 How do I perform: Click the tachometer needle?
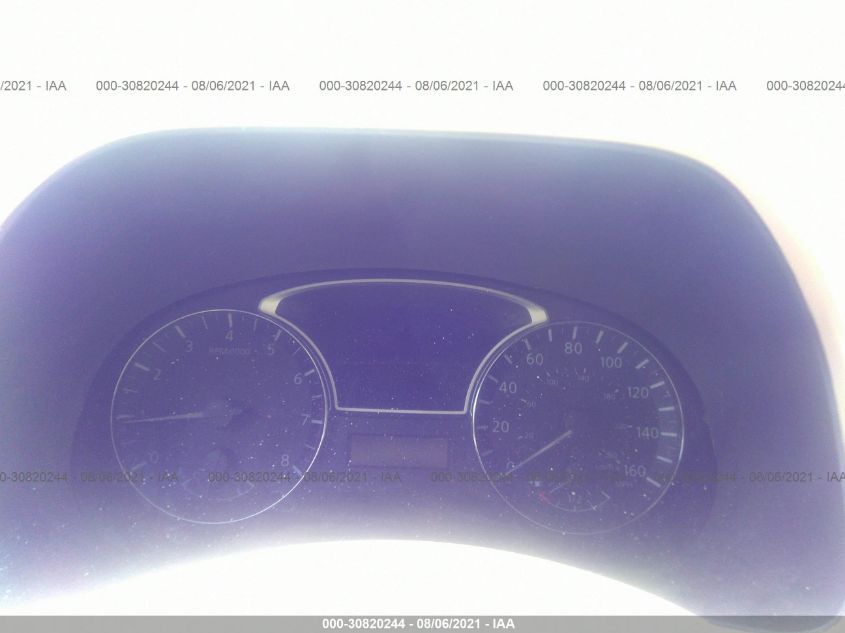[162, 417]
